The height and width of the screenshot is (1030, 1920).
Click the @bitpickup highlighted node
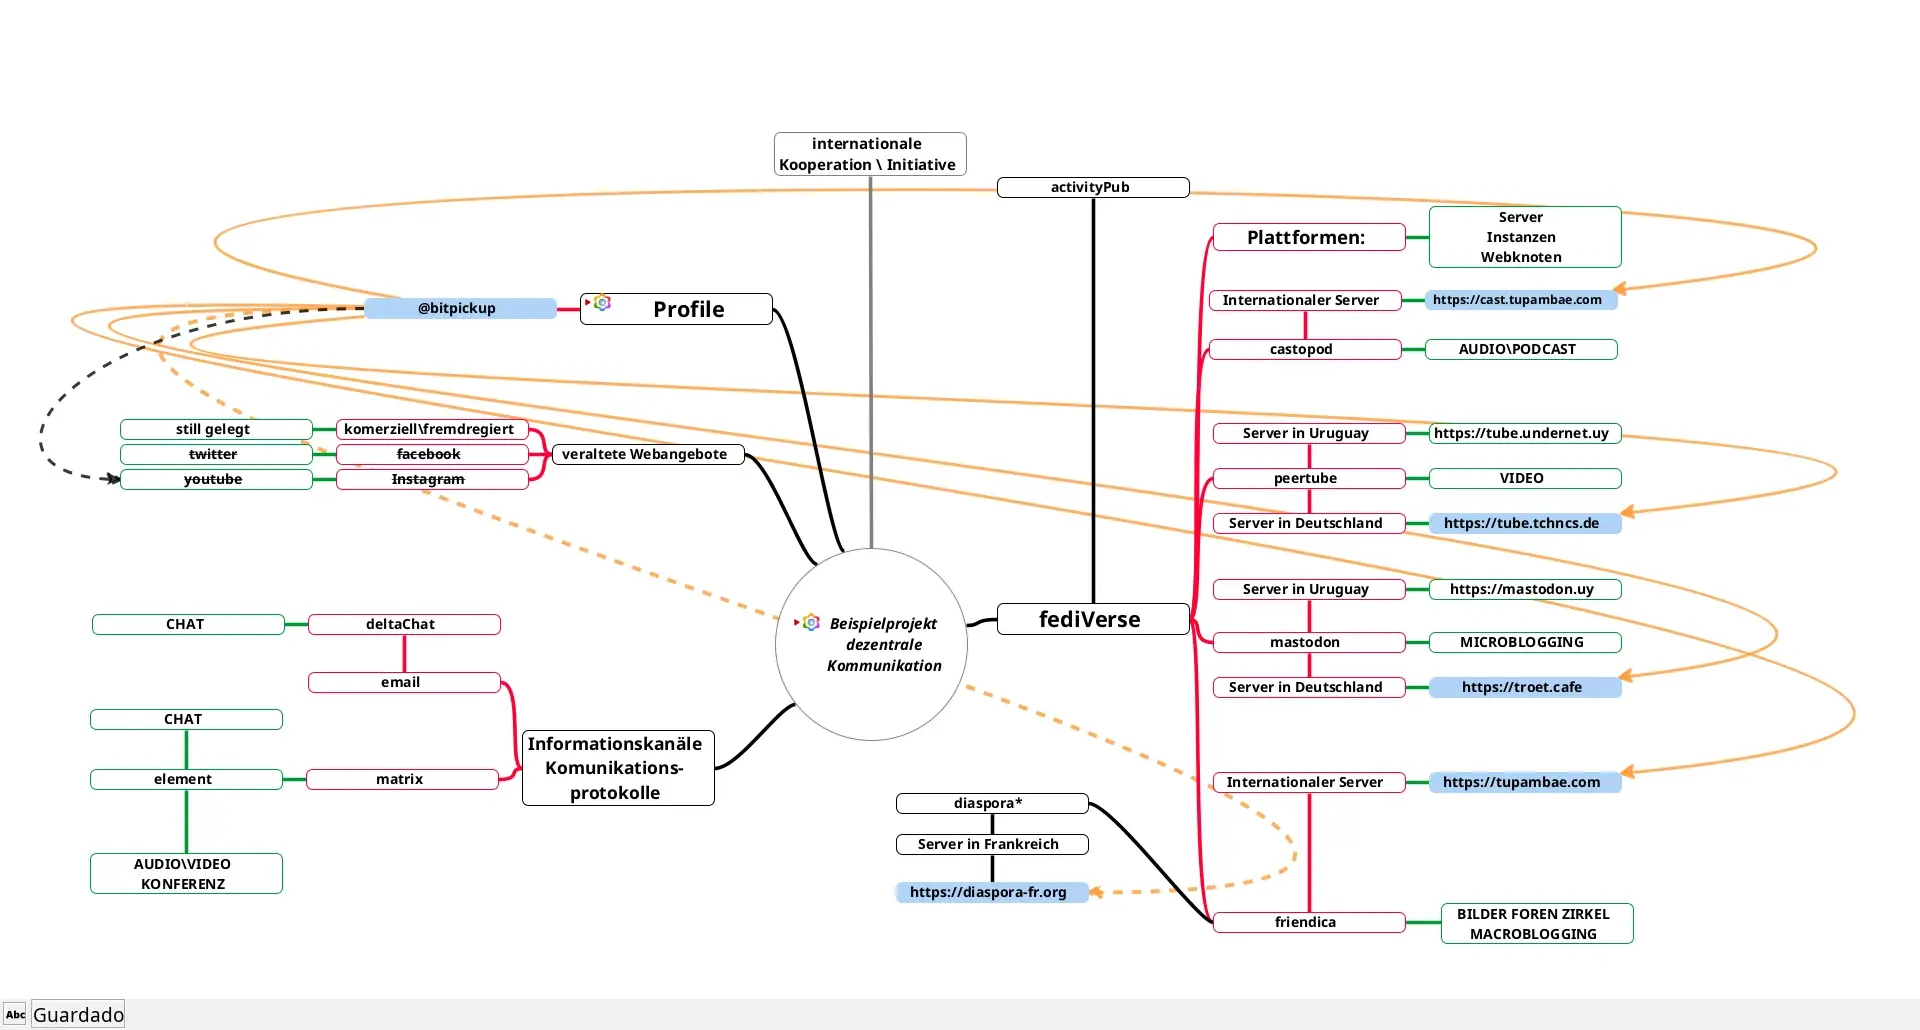[x=457, y=308]
